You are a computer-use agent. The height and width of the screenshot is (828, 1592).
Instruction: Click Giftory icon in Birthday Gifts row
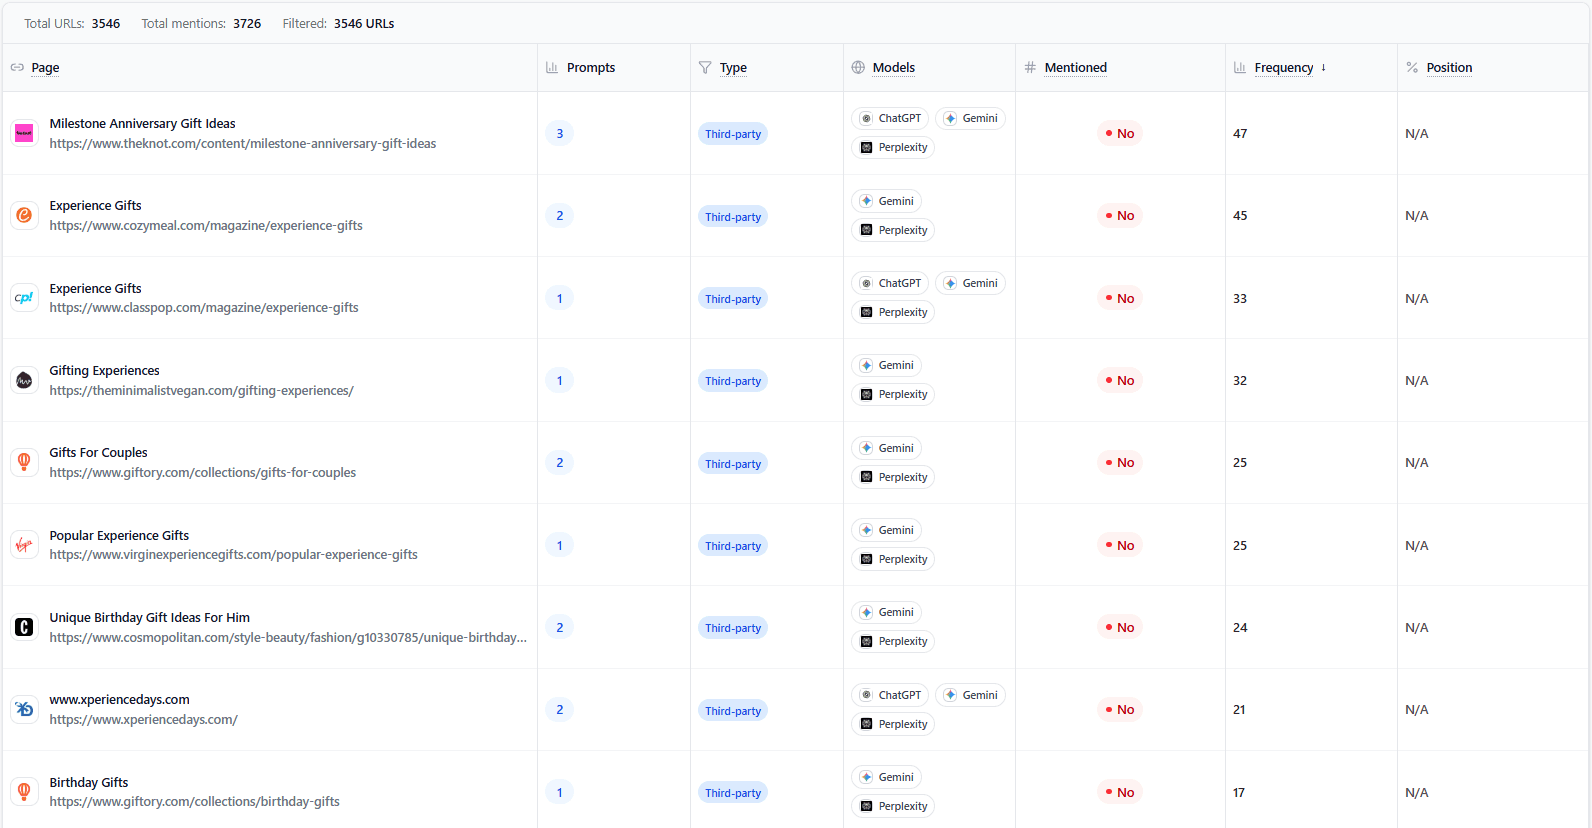click(x=24, y=792)
